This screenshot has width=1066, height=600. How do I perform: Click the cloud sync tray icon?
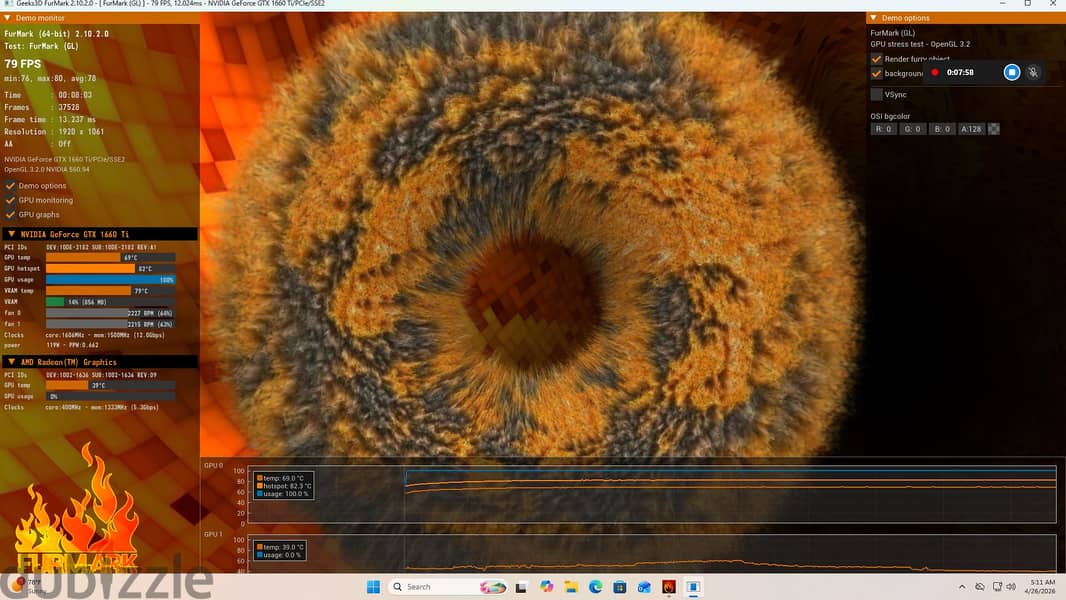point(980,586)
